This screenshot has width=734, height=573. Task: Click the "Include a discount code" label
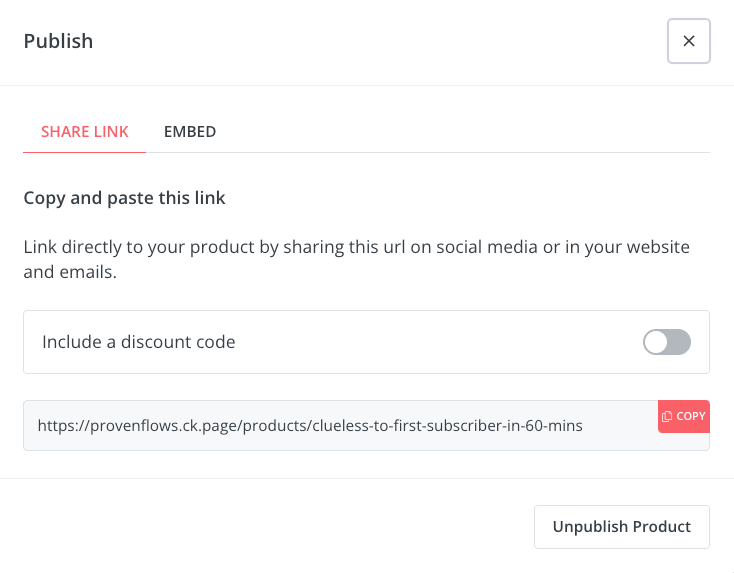coord(139,342)
